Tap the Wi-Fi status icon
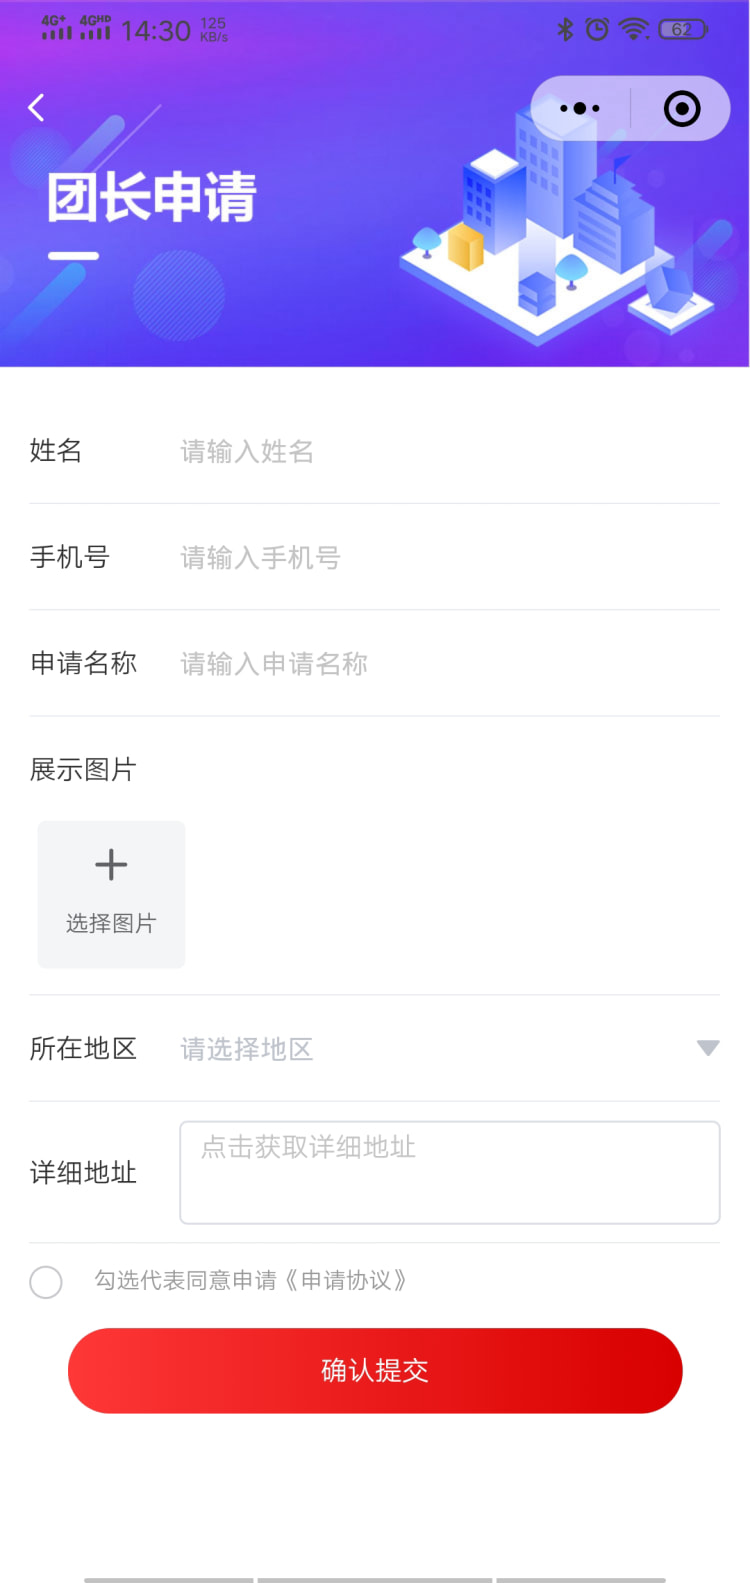This screenshot has height=1583, width=750. pyautogui.click(x=634, y=29)
